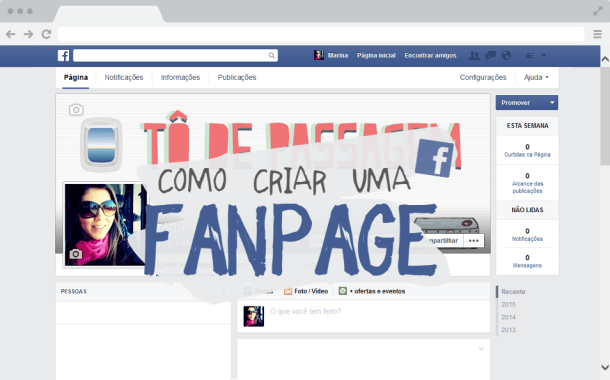Click composer avatar thumbnail
Viewport: 610px width, 380px height.
[x=254, y=316]
